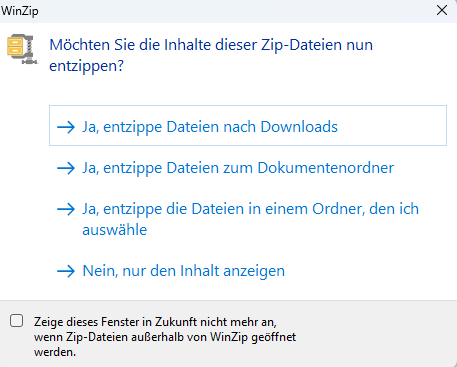Image resolution: width=457 pixels, height=367 pixels.
Task: Click the word 'auswähle' in the third option
Action: [x=115, y=230]
